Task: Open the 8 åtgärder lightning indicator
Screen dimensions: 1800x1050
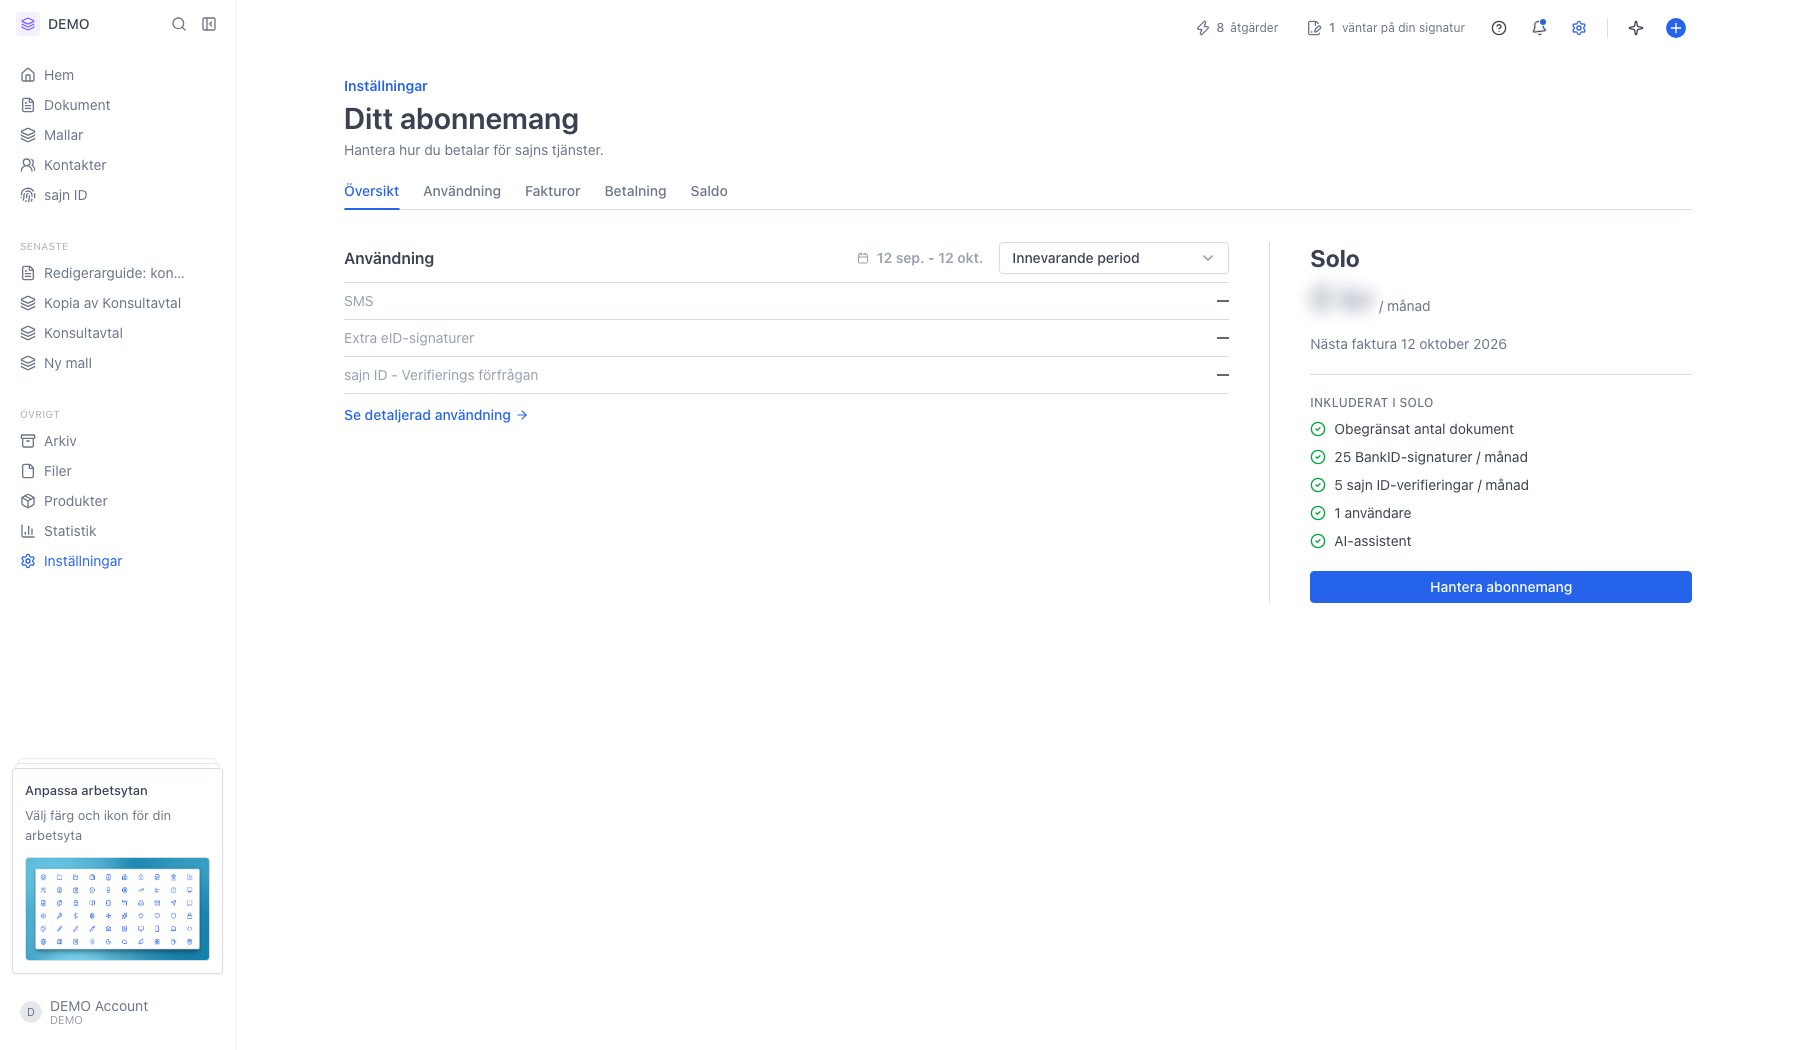Action: pyautogui.click(x=1237, y=28)
